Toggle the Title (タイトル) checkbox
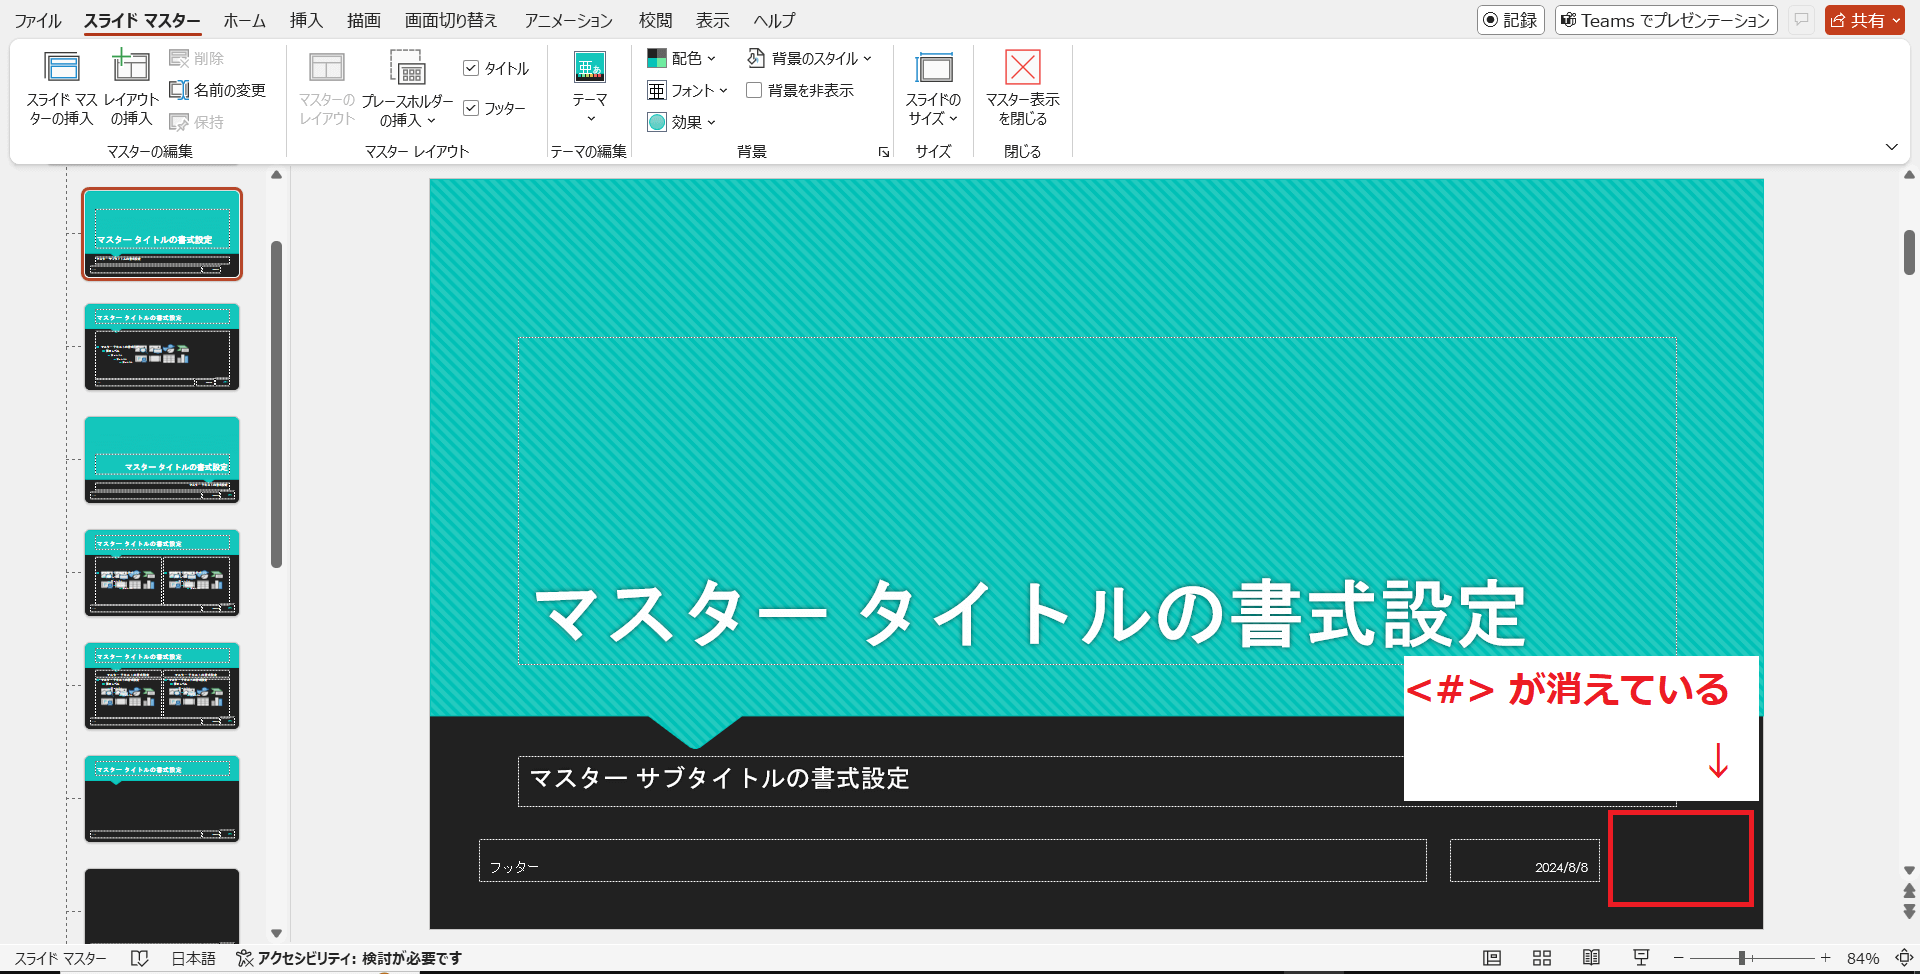Screen dimensions: 1920x974 click(471, 68)
